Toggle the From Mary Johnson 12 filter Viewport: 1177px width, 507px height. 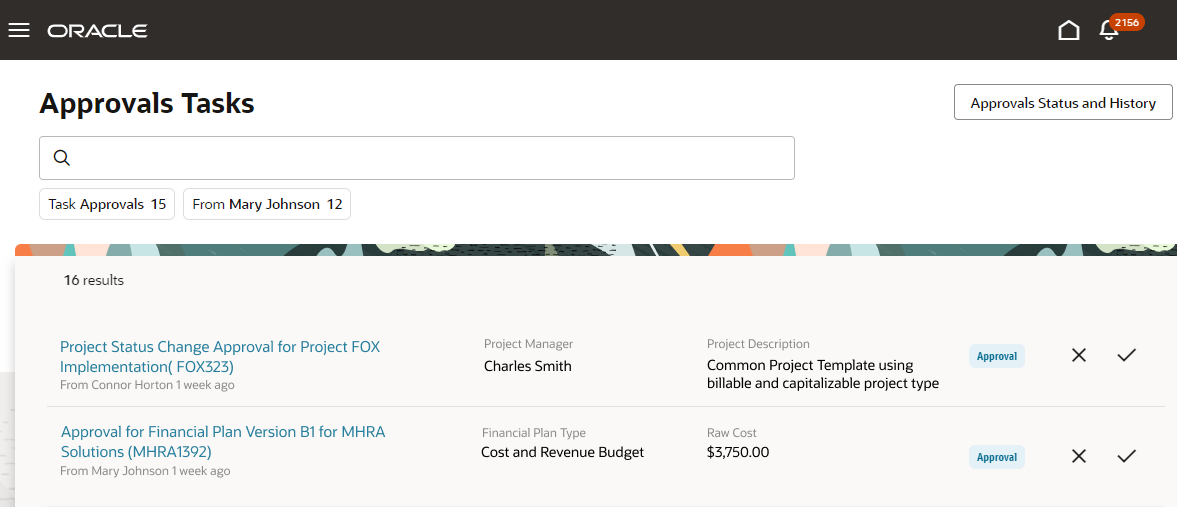267,204
